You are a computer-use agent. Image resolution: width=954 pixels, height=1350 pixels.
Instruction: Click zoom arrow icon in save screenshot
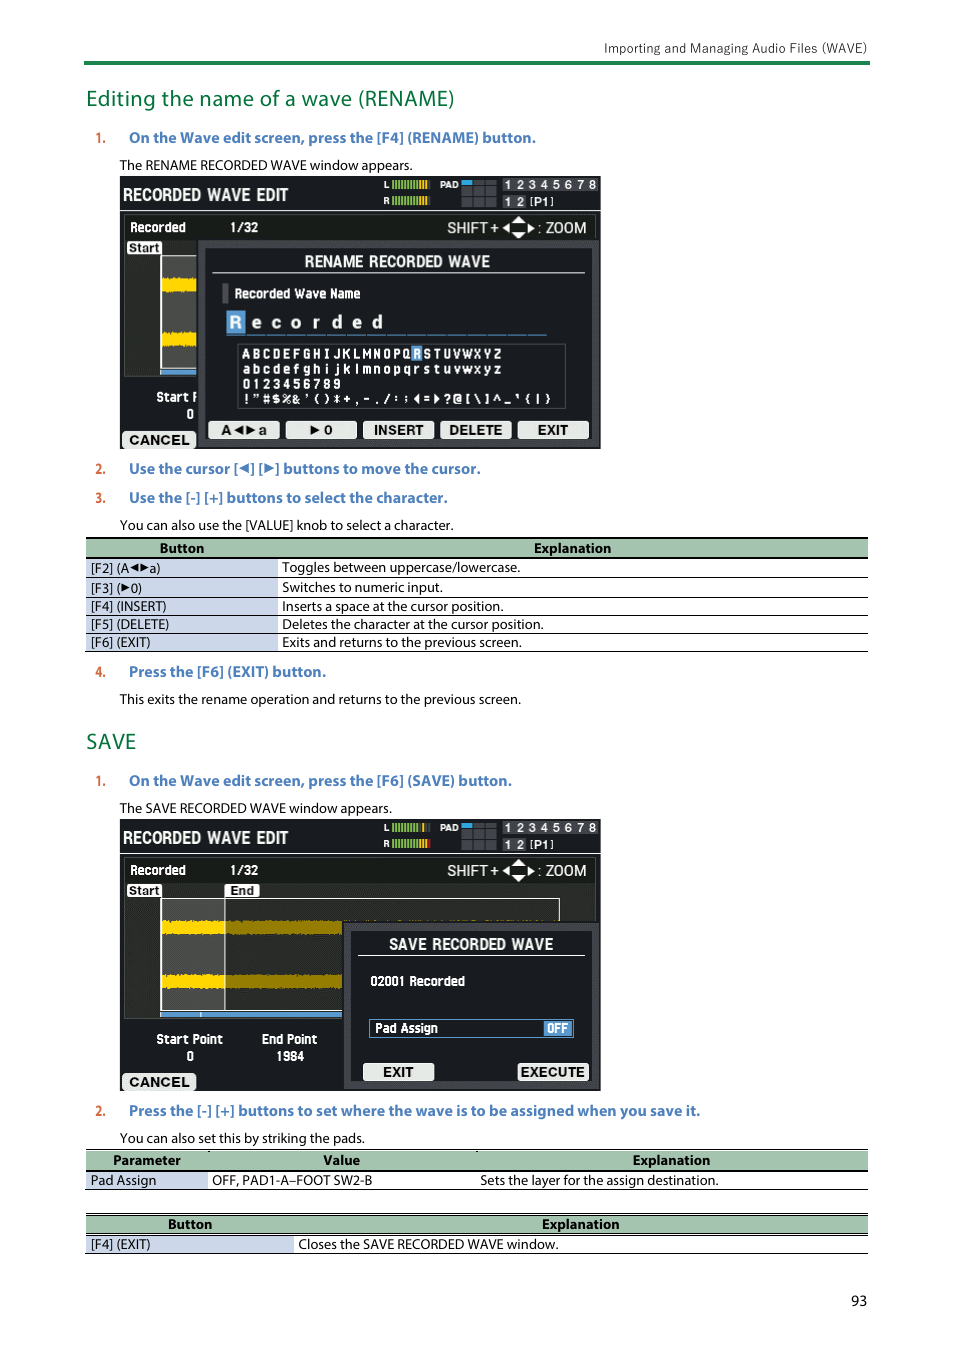pyautogui.click(x=518, y=871)
